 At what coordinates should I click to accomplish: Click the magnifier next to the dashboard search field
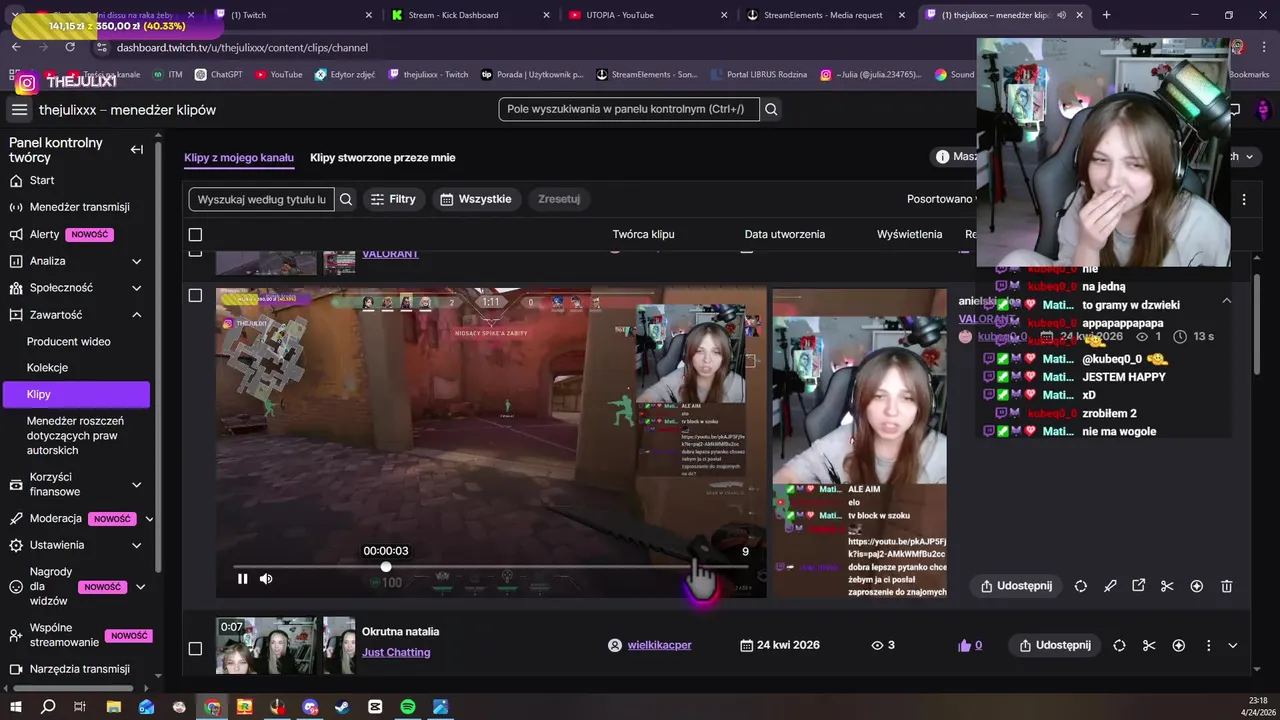(771, 109)
